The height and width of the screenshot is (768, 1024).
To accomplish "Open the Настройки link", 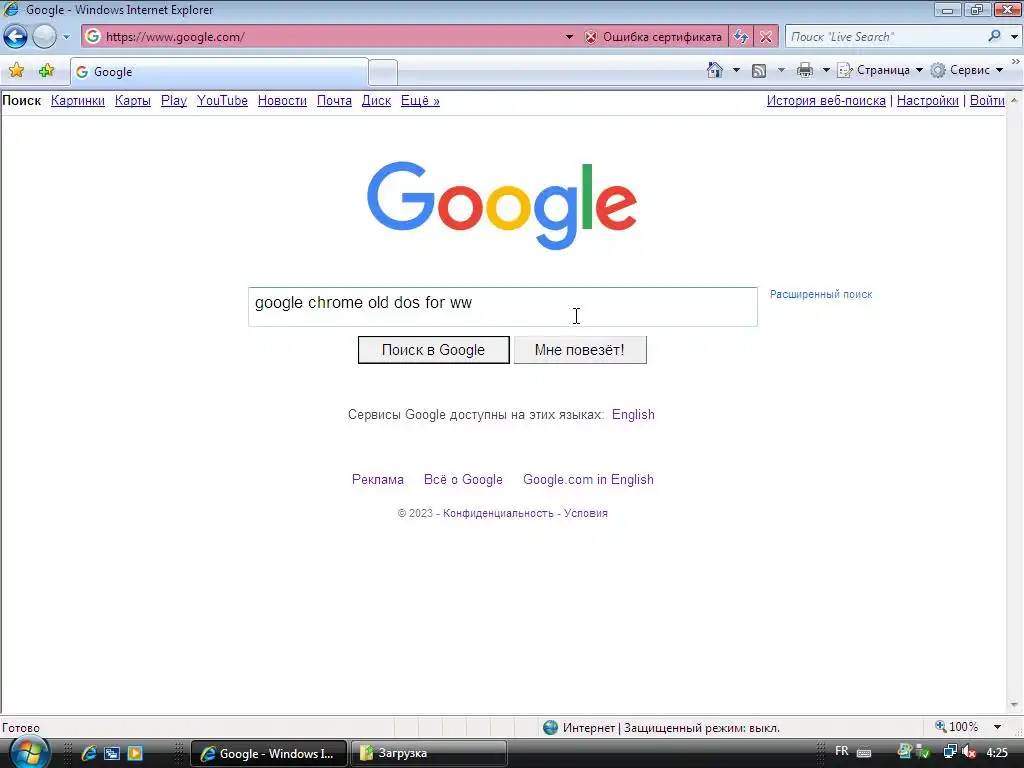I will (x=927, y=101).
